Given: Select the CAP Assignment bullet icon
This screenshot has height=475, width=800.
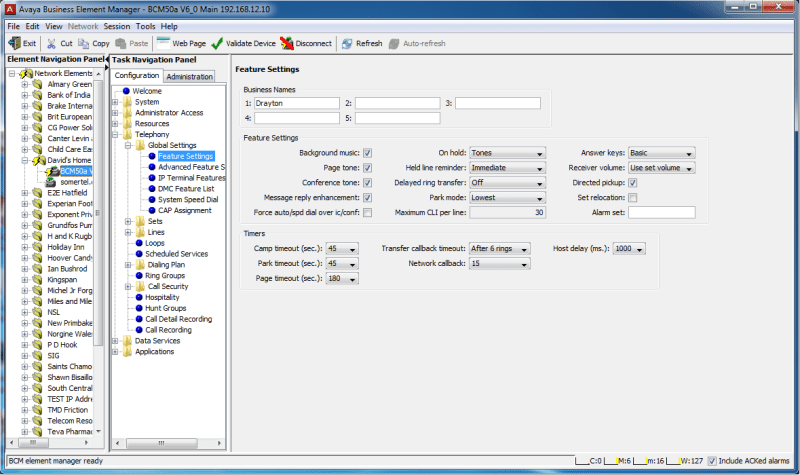Looking at the screenshot, I should pos(152,210).
